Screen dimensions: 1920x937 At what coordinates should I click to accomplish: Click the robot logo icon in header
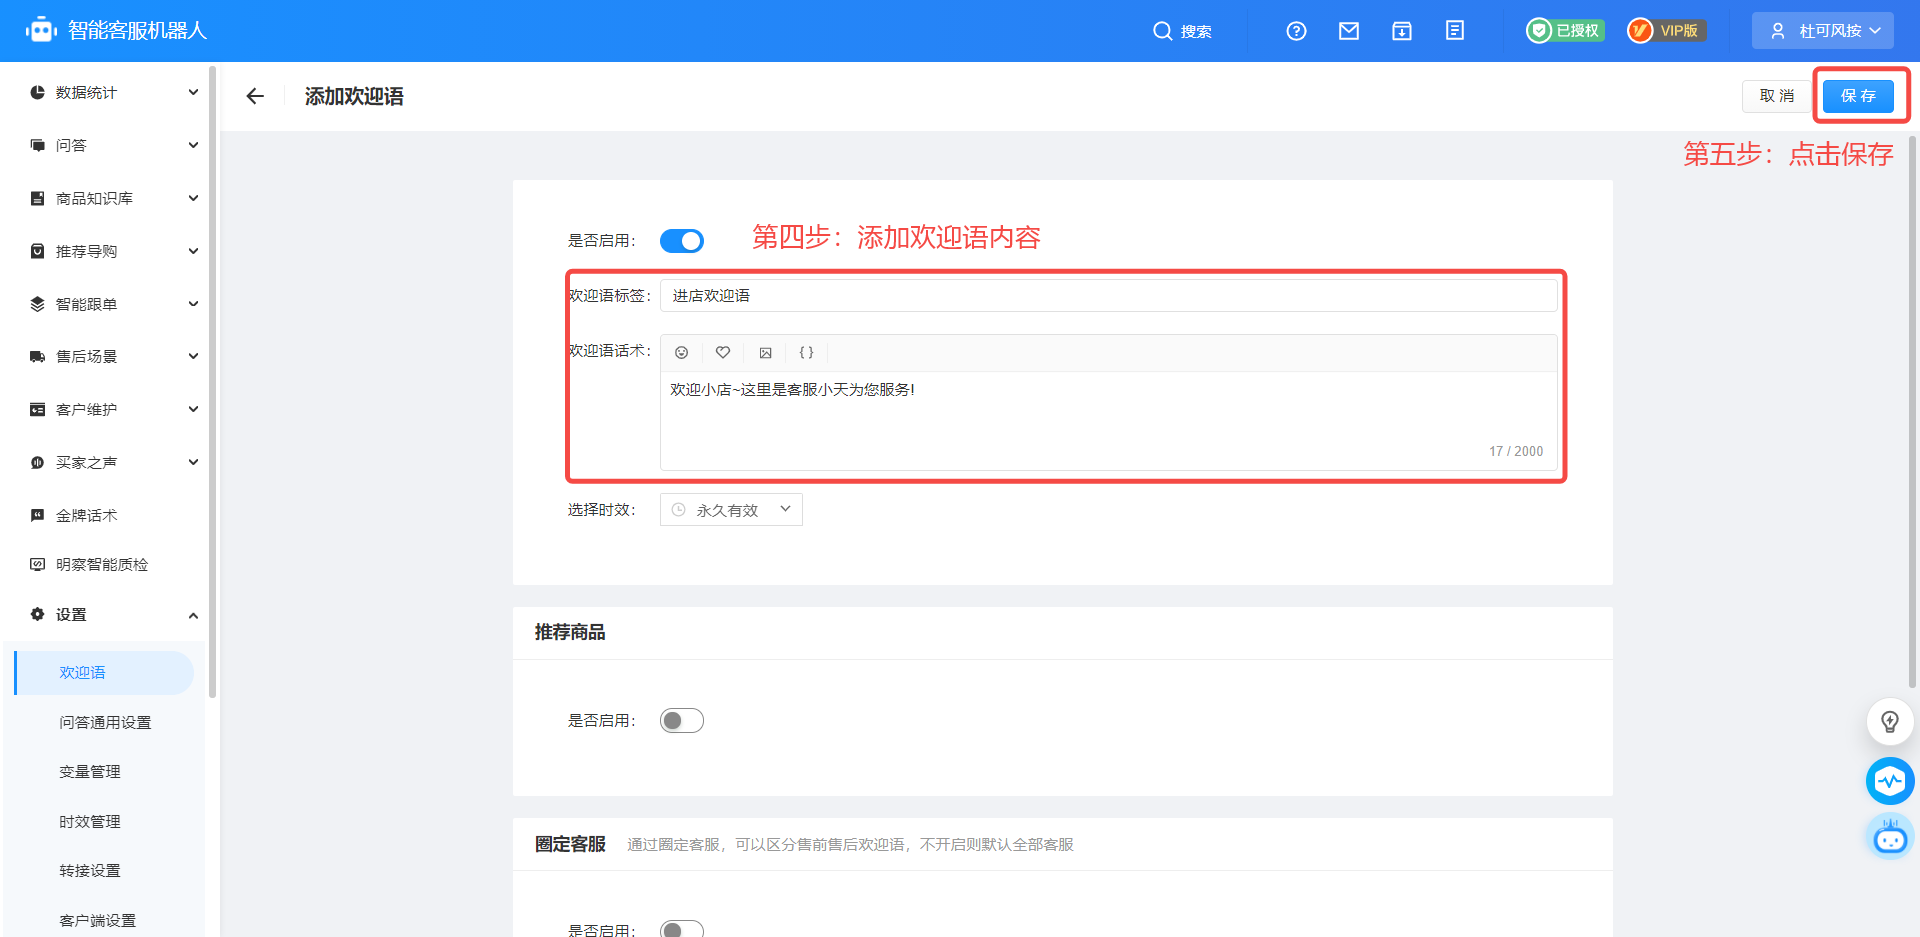41,30
